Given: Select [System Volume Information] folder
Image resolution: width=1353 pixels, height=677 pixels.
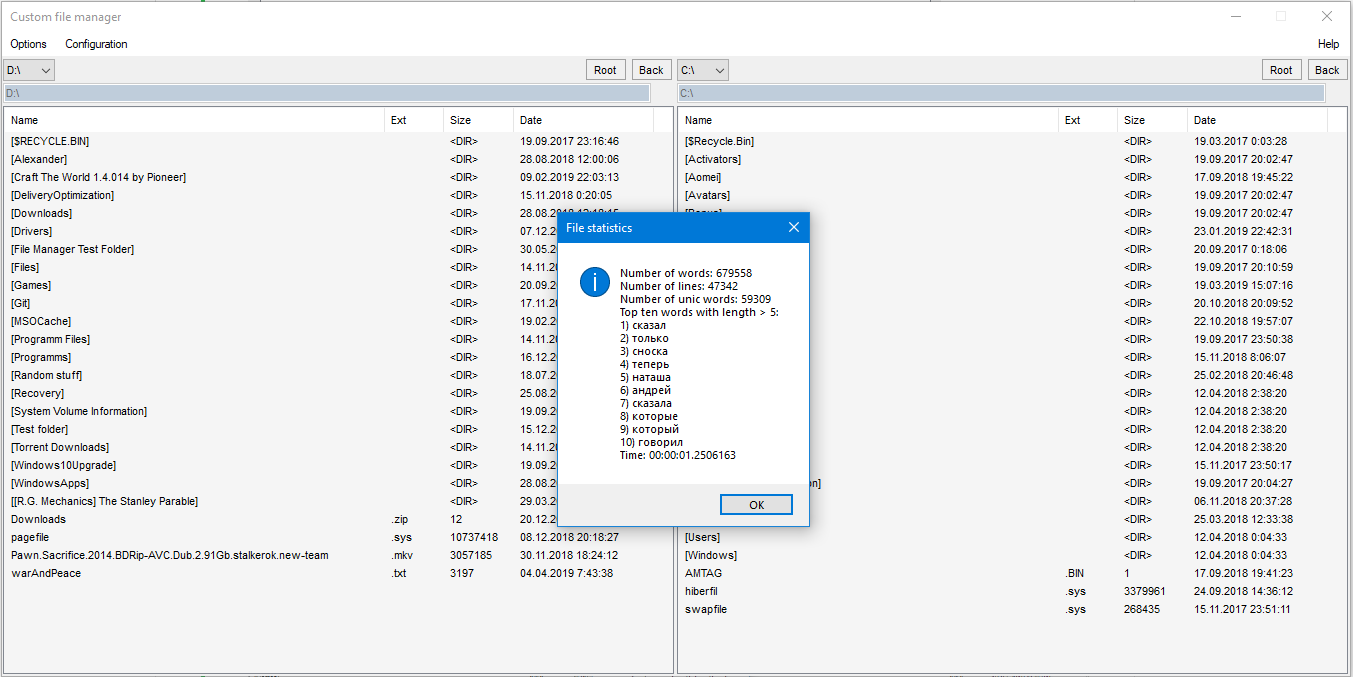Looking at the screenshot, I should pos(79,412).
